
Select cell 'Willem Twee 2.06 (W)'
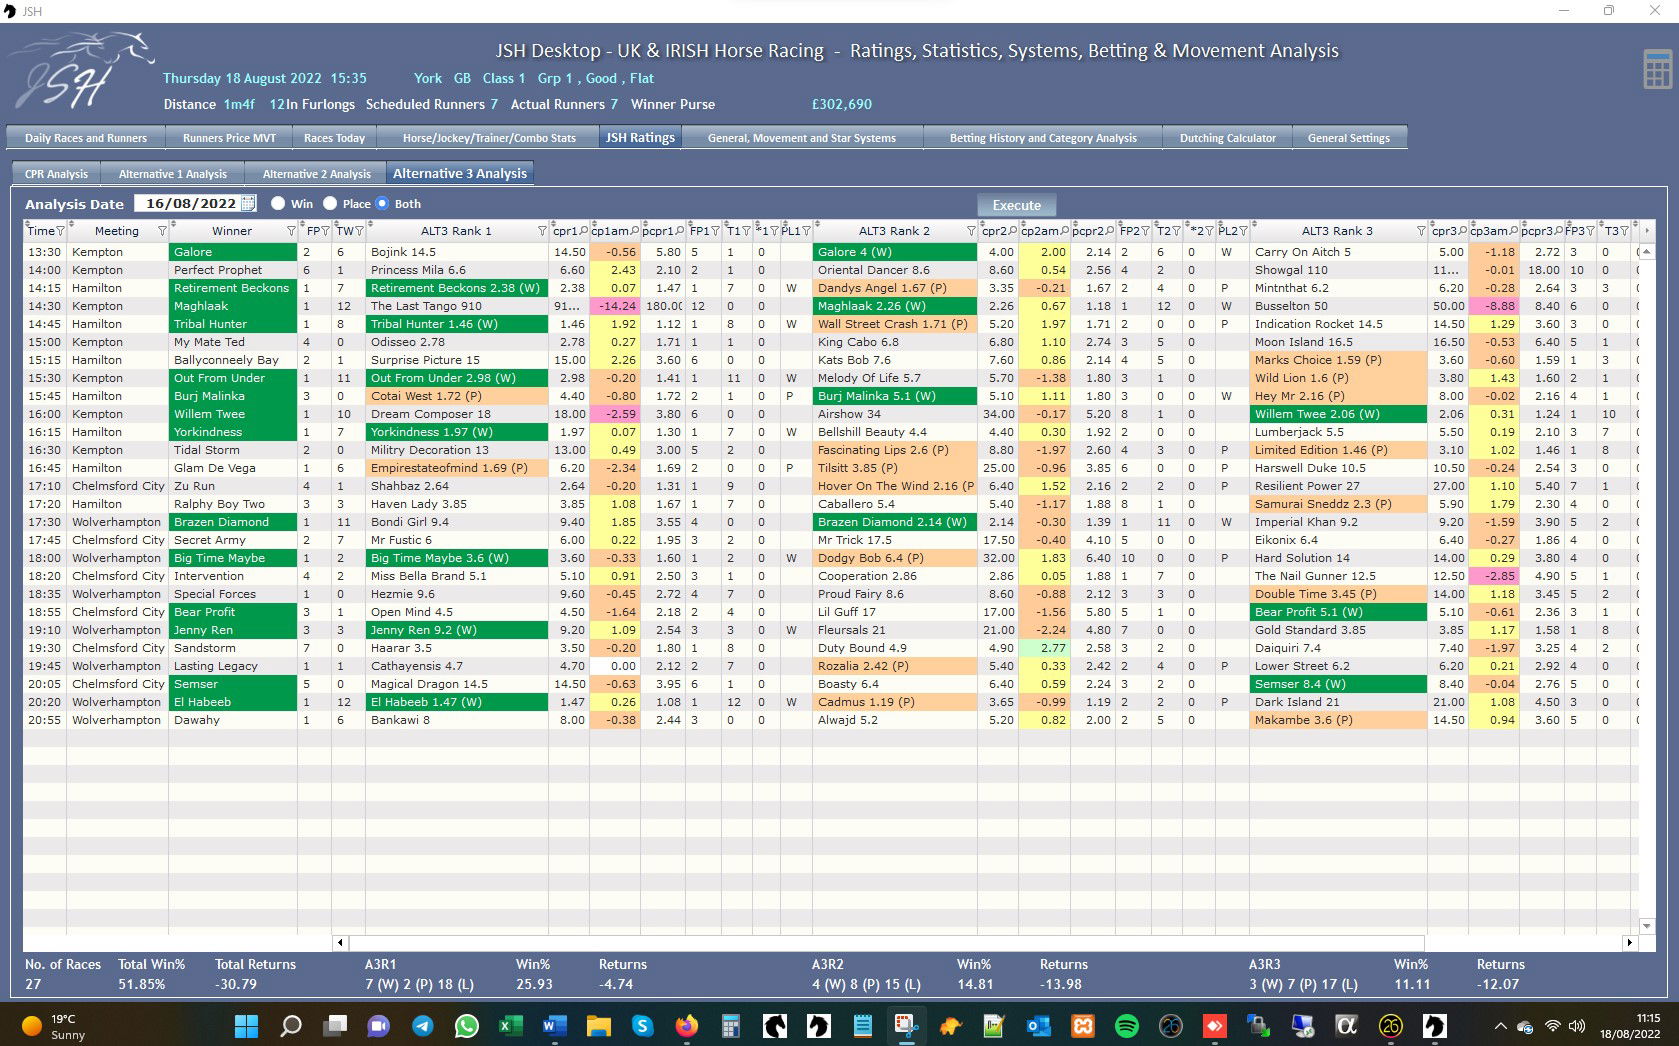point(1338,414)
